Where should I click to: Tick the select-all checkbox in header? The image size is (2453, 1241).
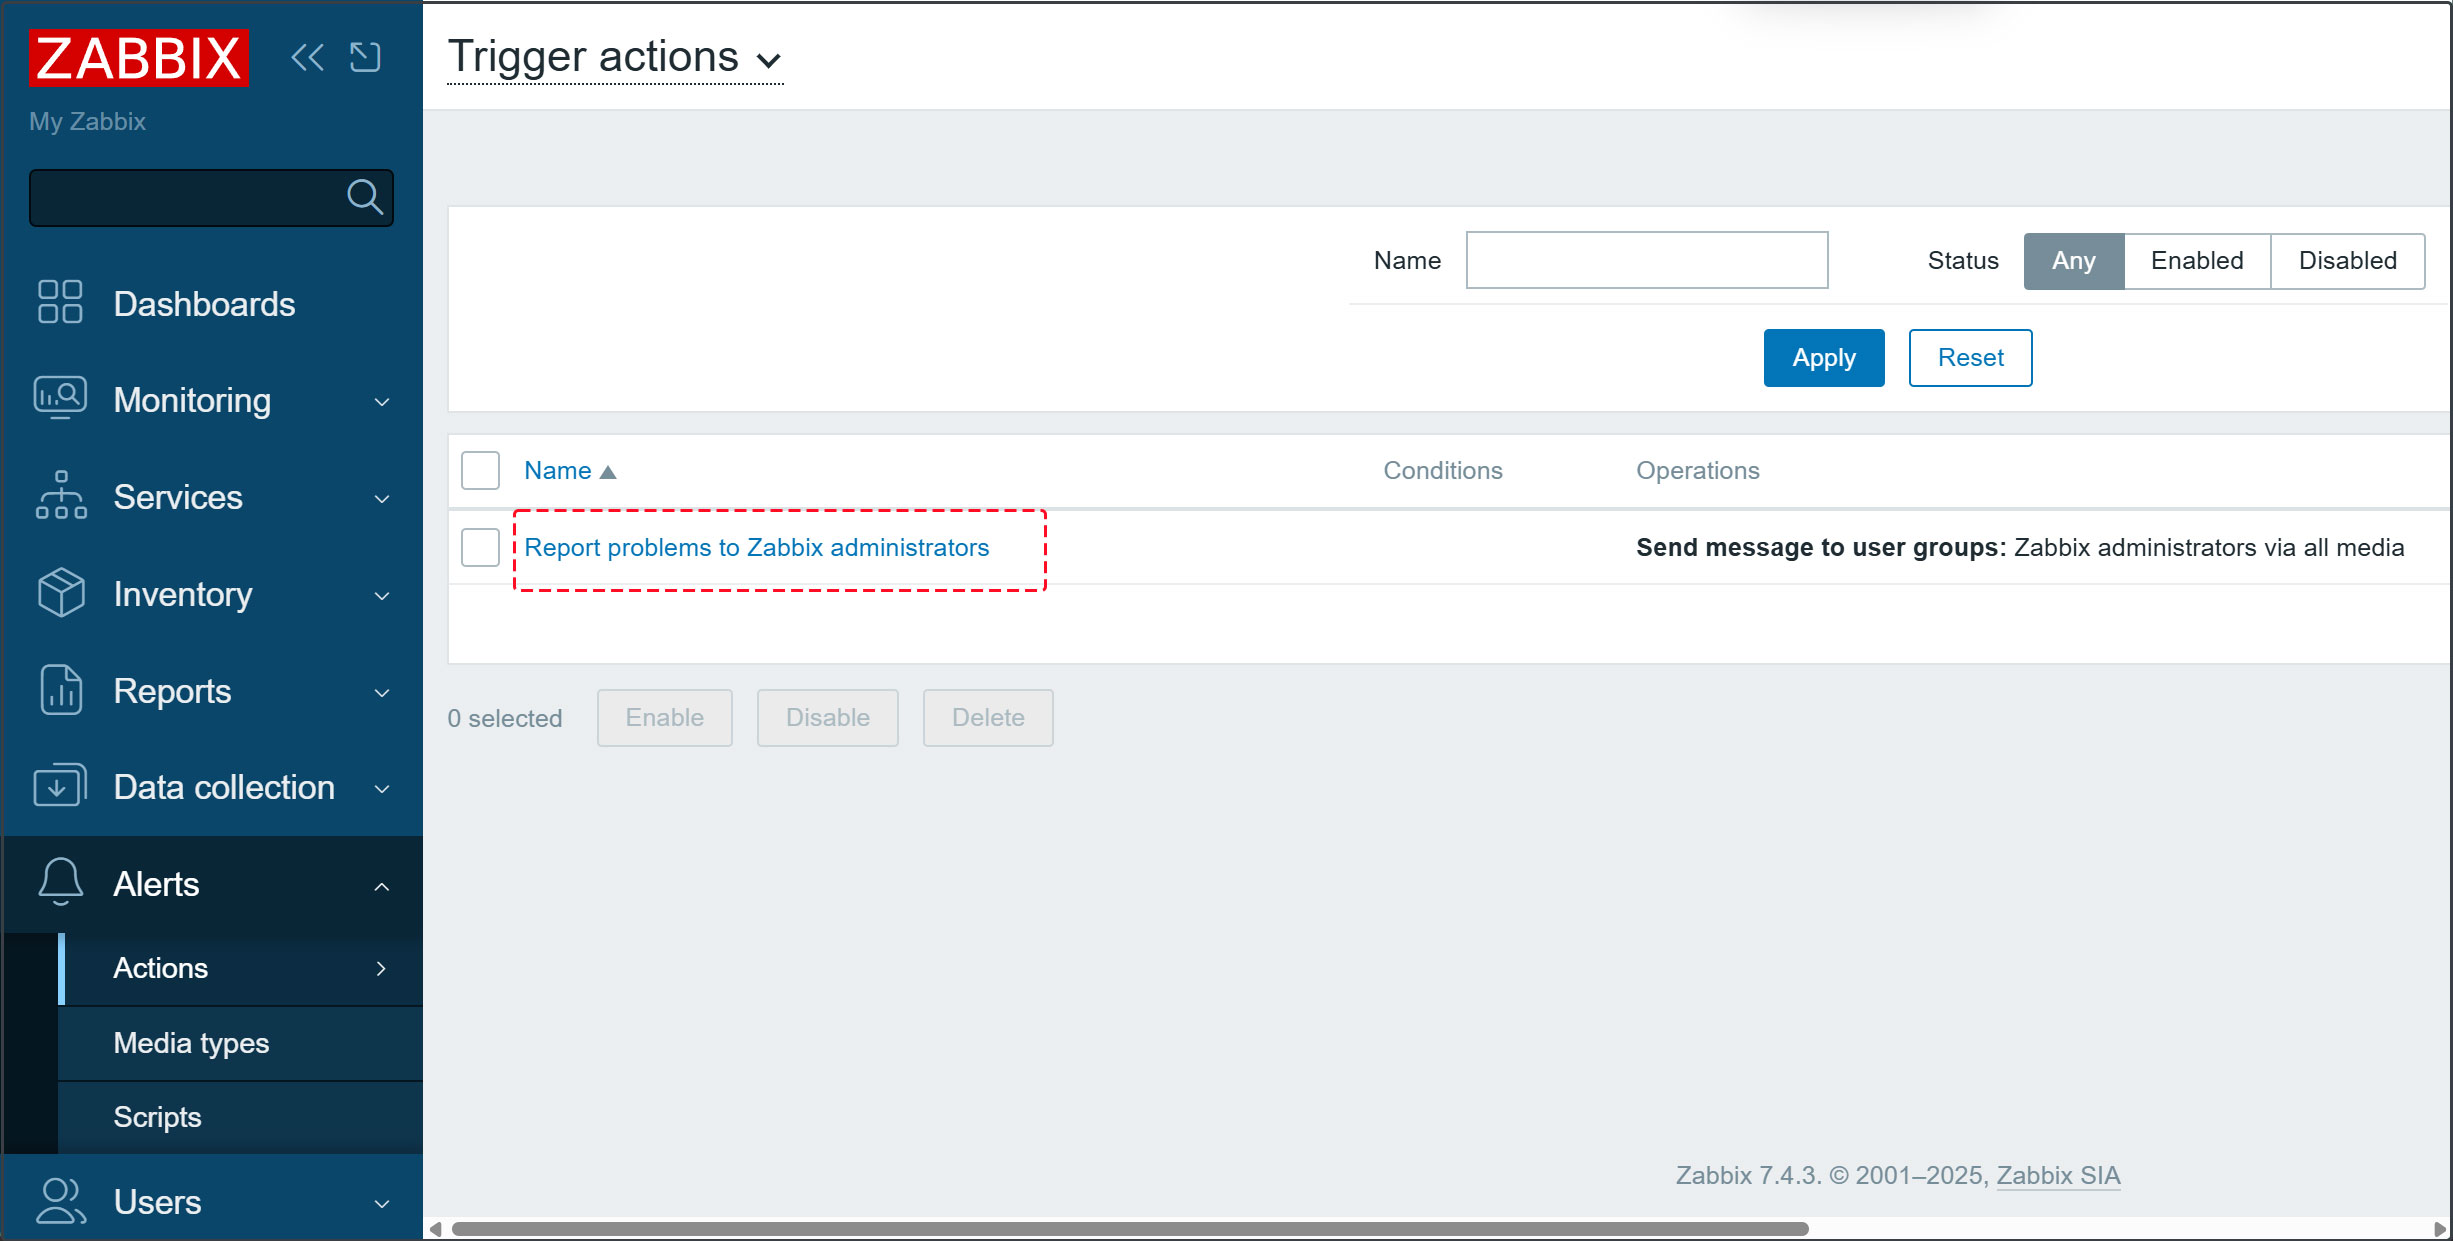(480, 470)
